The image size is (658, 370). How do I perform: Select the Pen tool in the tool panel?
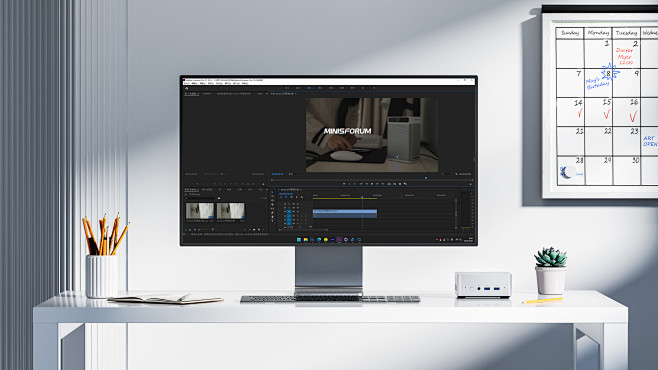(272, 213)
